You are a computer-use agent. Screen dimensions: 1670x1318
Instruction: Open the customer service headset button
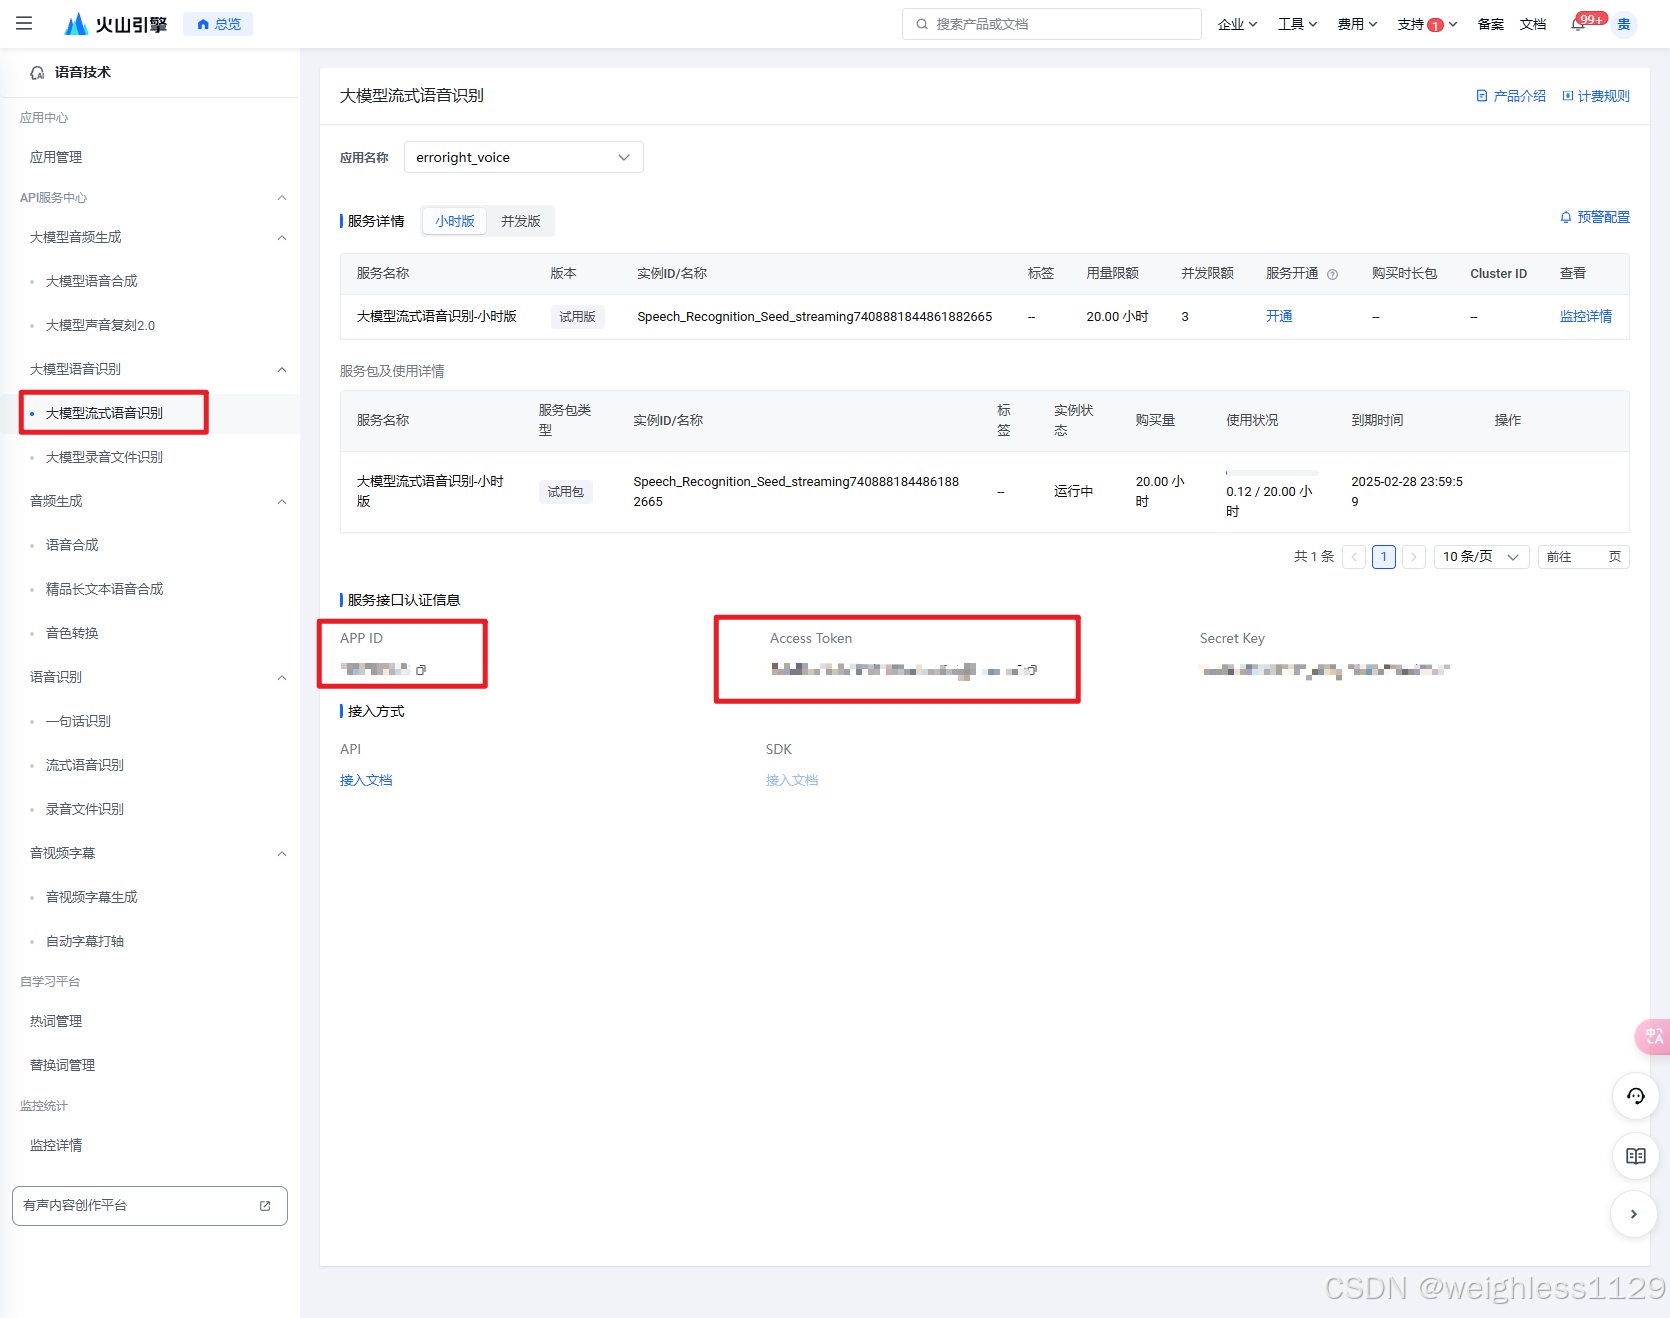(x=1636, y=1096)
